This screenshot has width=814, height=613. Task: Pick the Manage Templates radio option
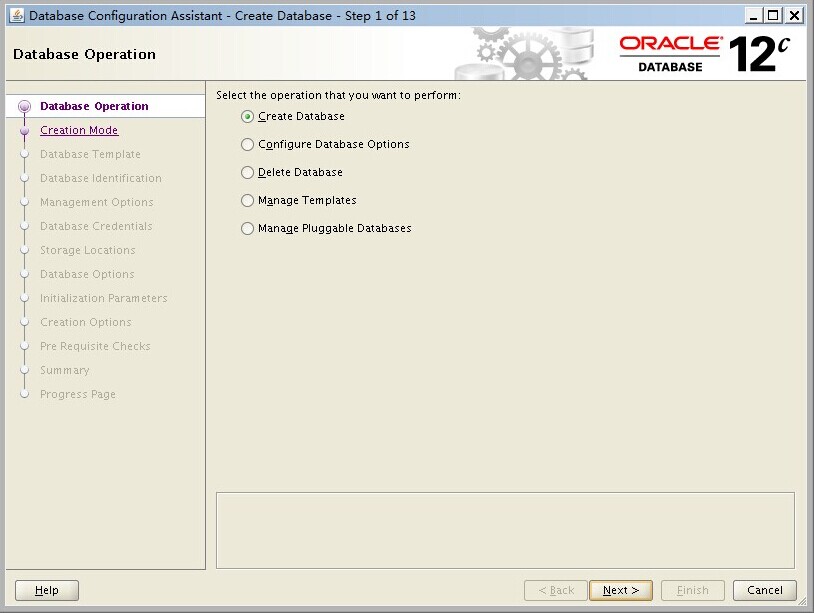(x=248, y=200)
